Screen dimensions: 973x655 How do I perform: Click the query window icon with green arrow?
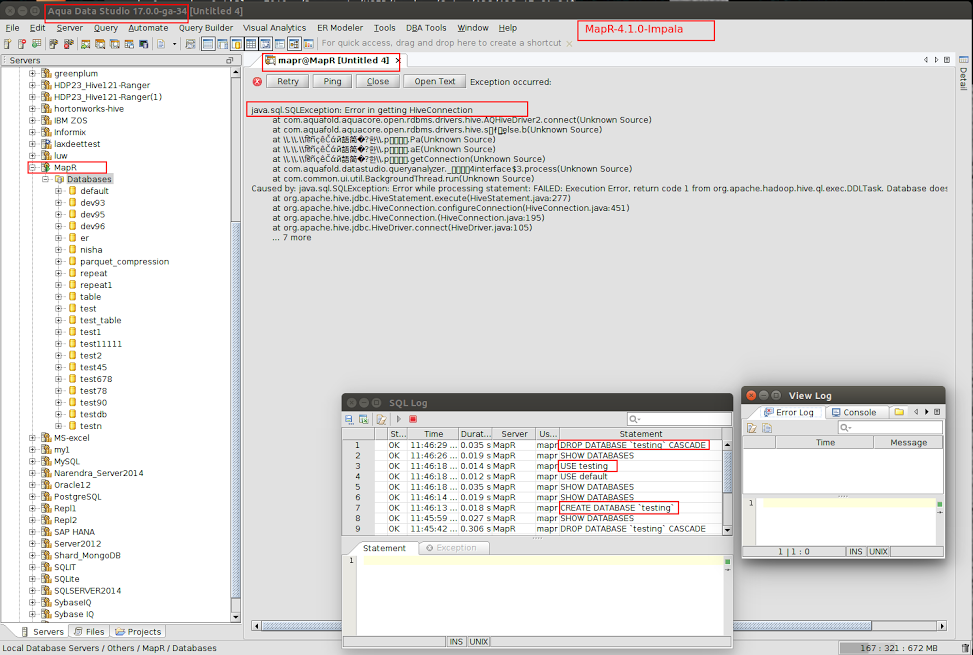pyautogui.click(x=86, y=44)
